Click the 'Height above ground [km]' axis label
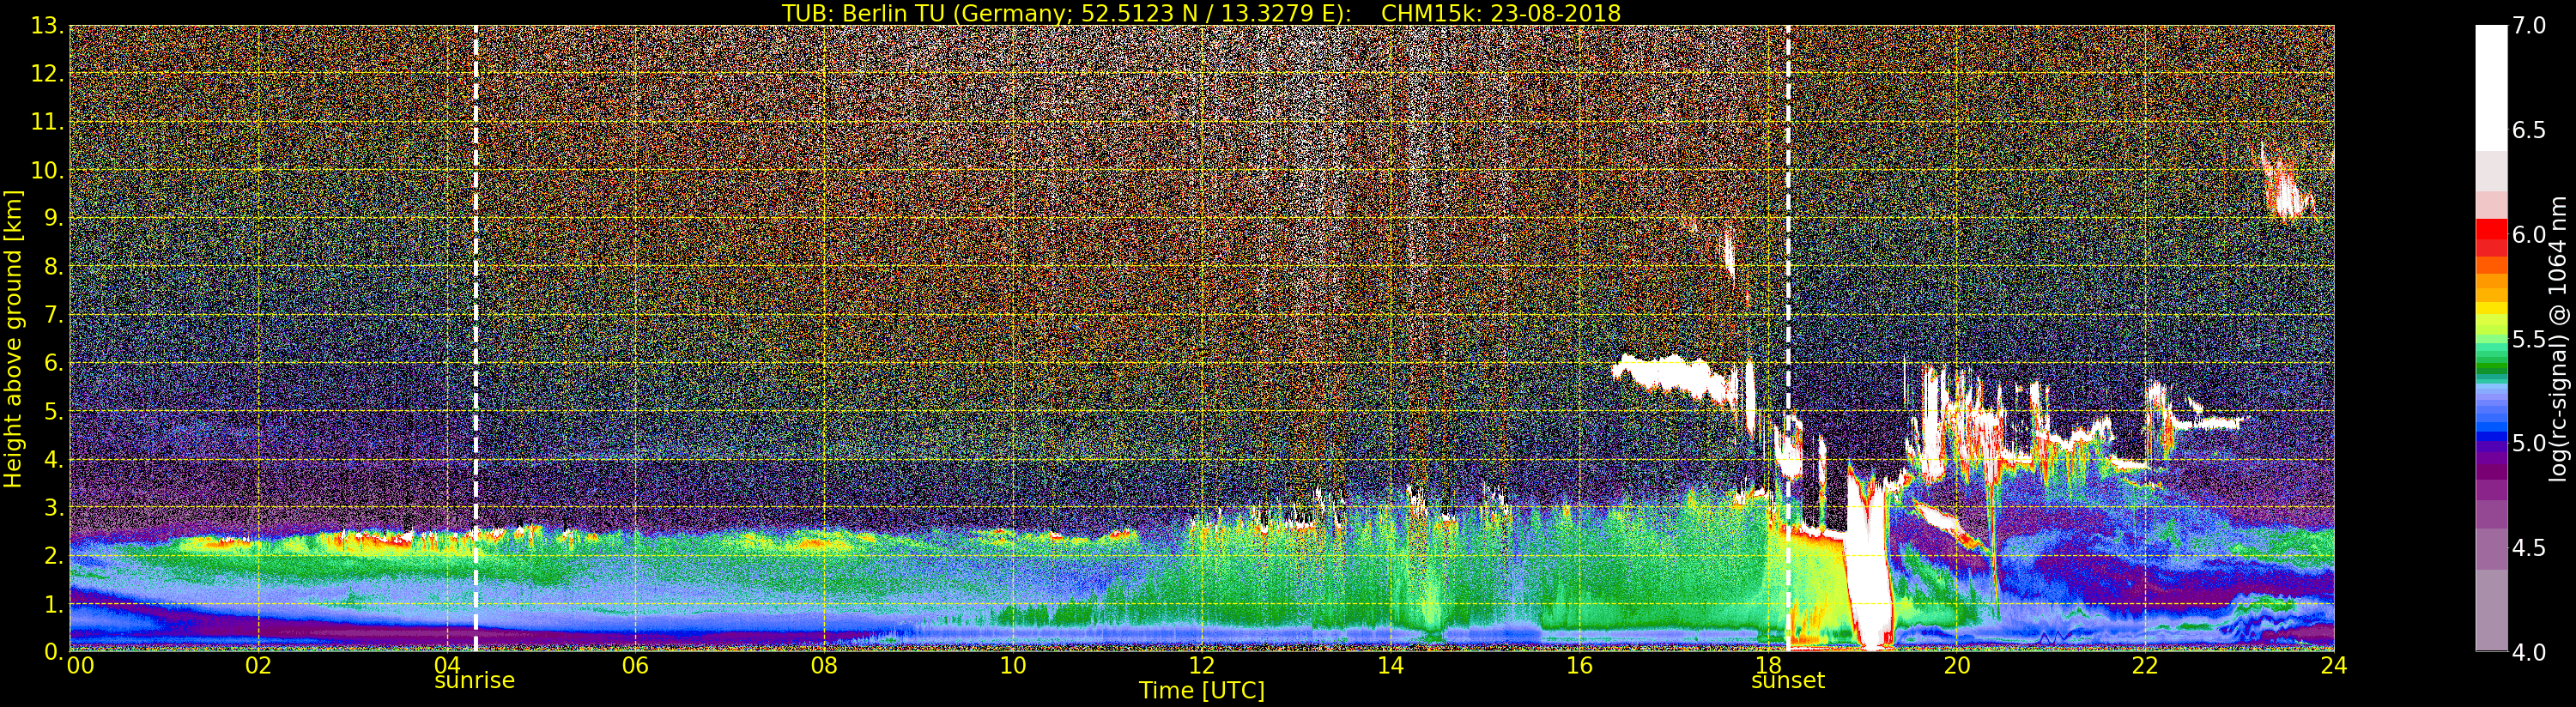The image size is (2576, 707). click(13, 339)
